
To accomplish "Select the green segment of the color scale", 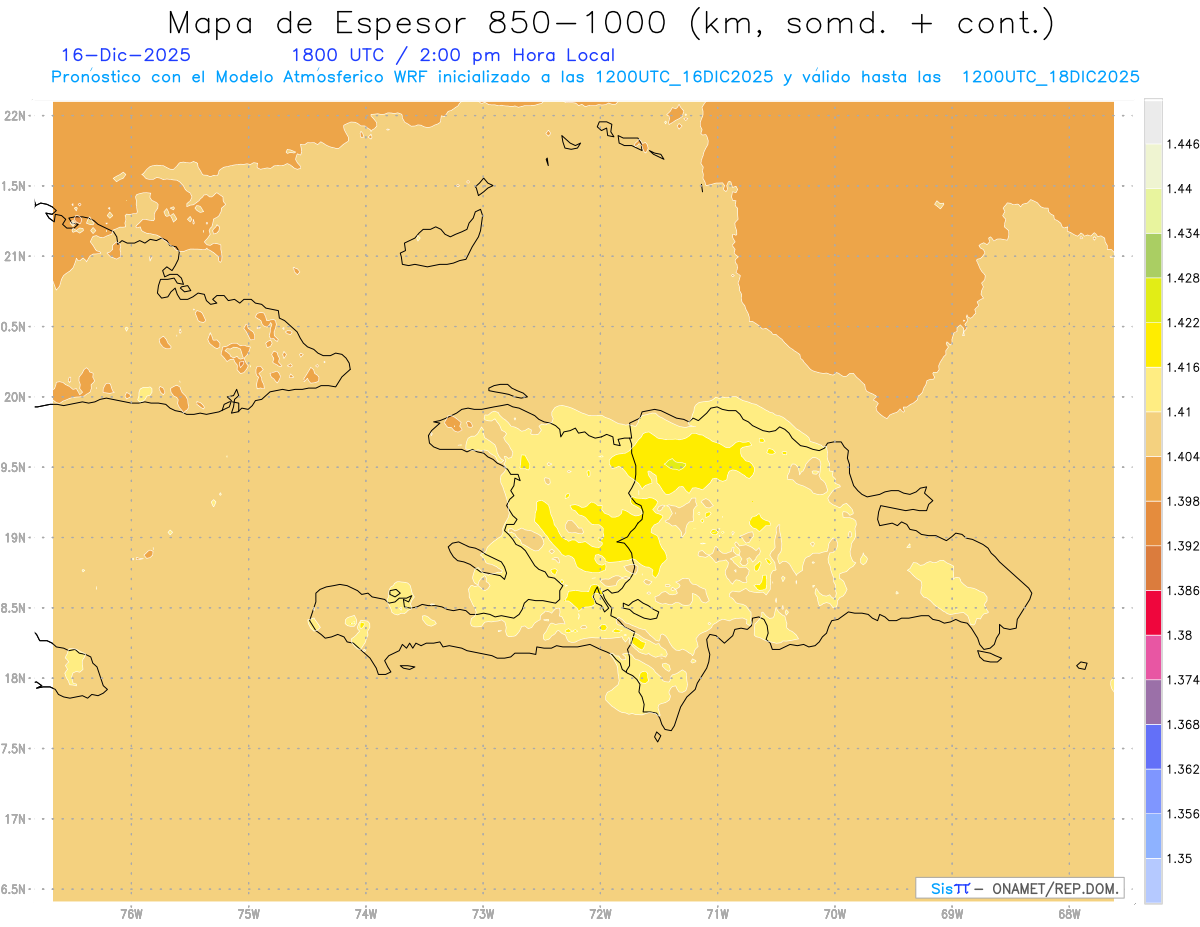I will click(1153, 255).
